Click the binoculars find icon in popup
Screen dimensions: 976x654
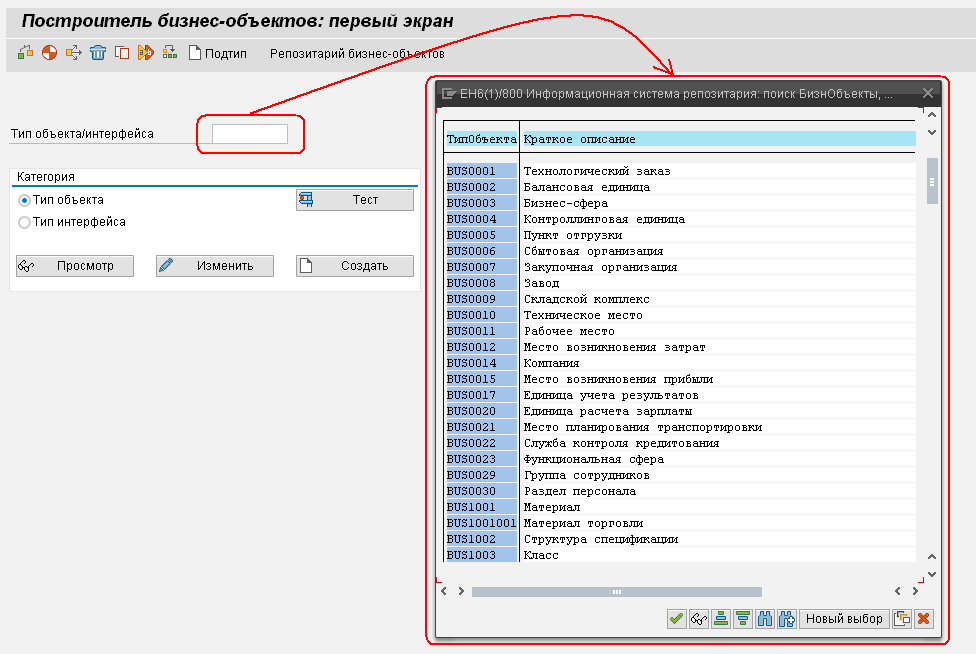765,619
